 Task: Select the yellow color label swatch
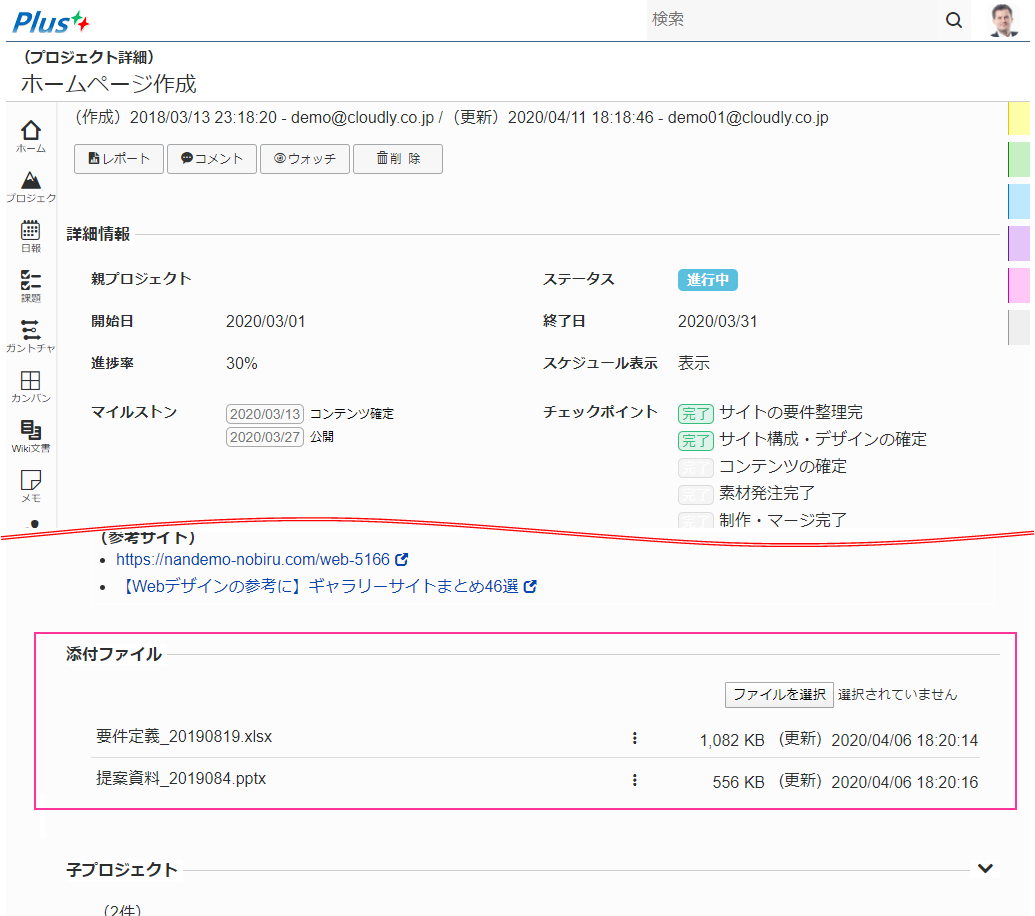tap(1018, 118)
